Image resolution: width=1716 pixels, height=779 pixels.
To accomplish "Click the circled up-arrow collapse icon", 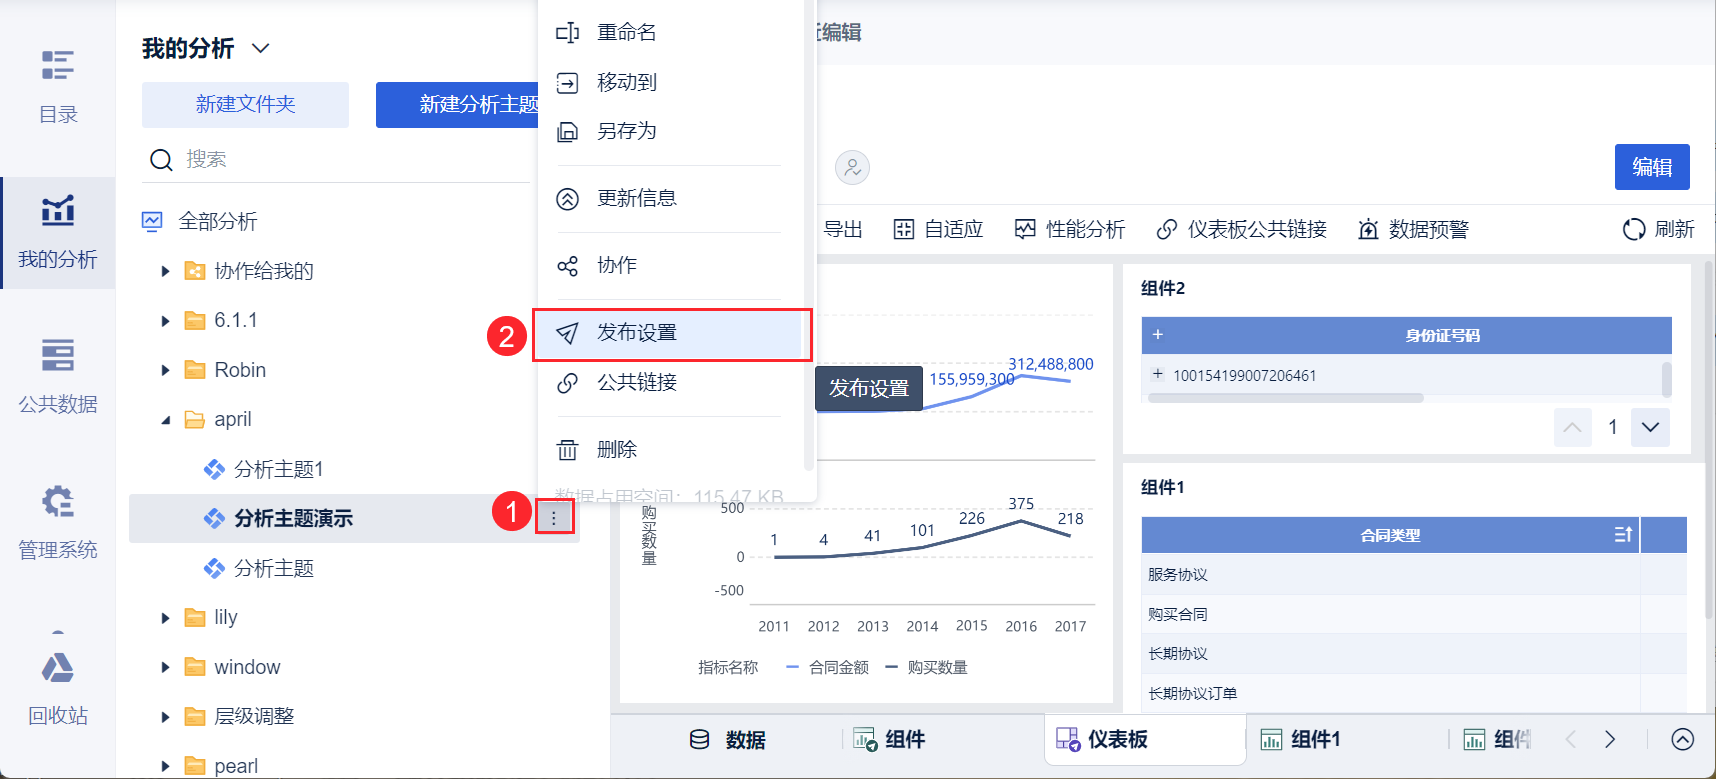I will tap(1682, 739).
